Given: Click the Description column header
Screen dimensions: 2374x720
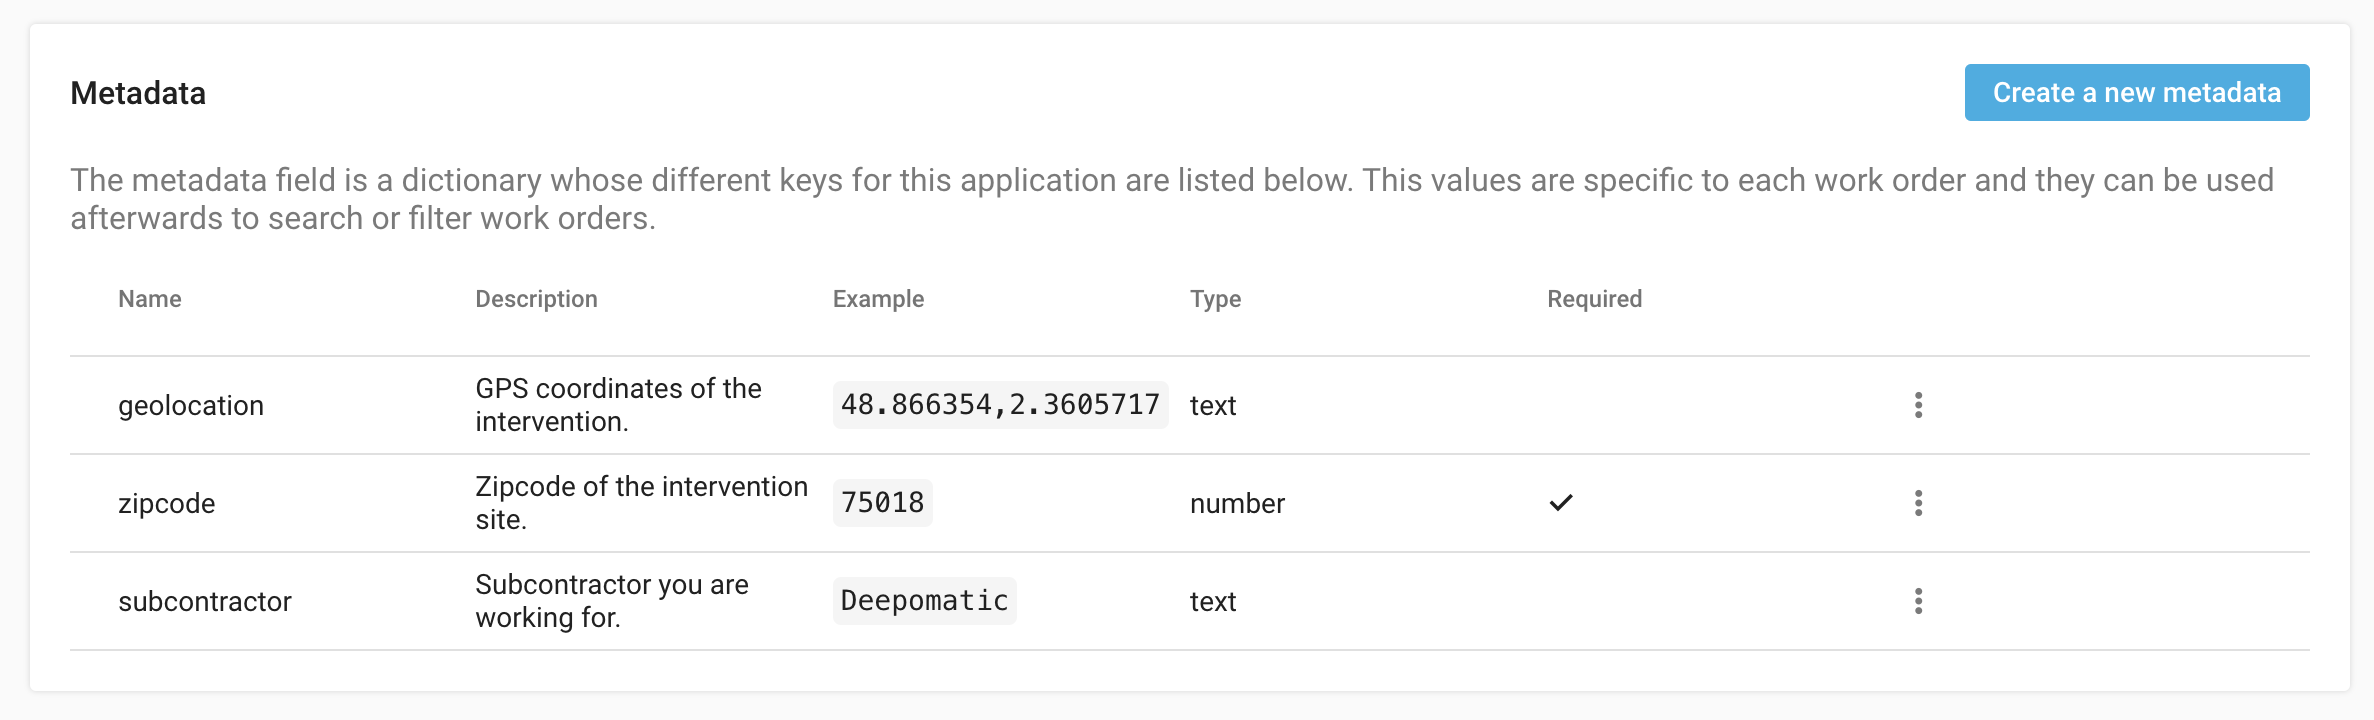Looking at the screenshot, I should (536, 299).
